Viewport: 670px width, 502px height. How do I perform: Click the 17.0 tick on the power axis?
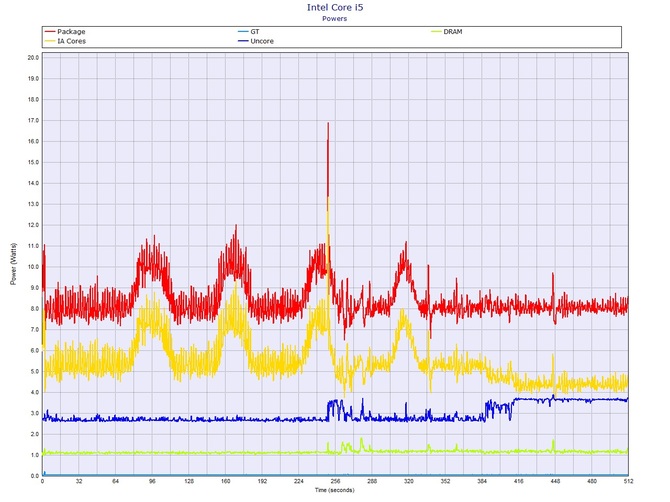coord(33,120)
